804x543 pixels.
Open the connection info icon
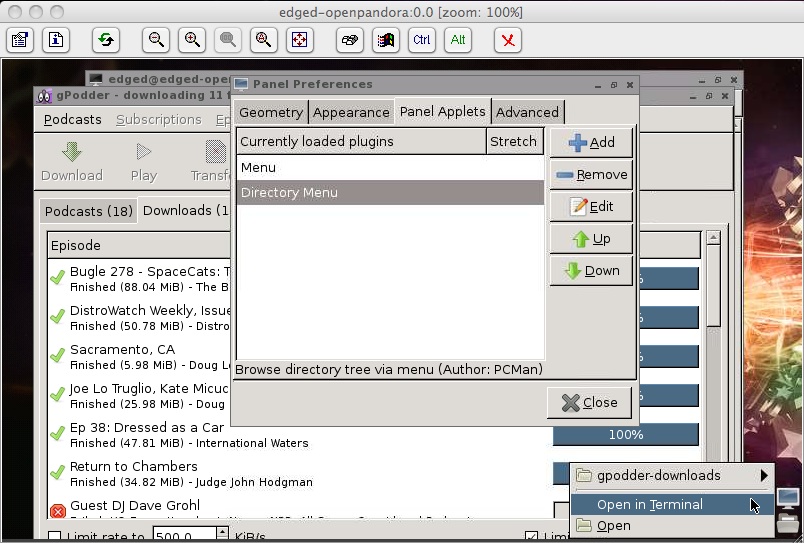point(56,40)
